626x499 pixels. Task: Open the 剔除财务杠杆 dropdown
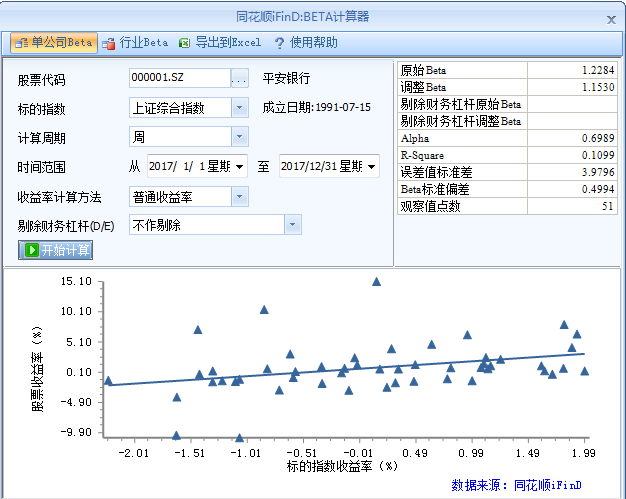point(292,225)
